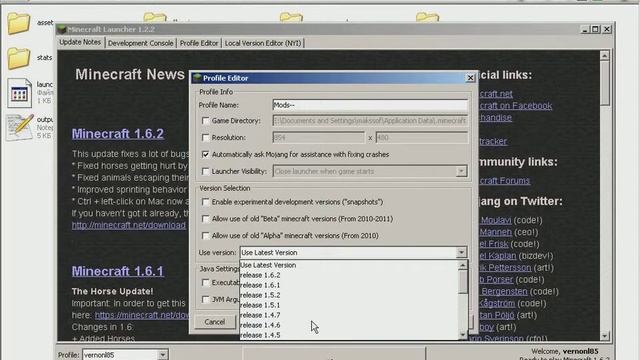Viewport: 640px width, 360px height.
Task: Uncheck automatically ask Mojang for assistance
Action: (205, 154)
